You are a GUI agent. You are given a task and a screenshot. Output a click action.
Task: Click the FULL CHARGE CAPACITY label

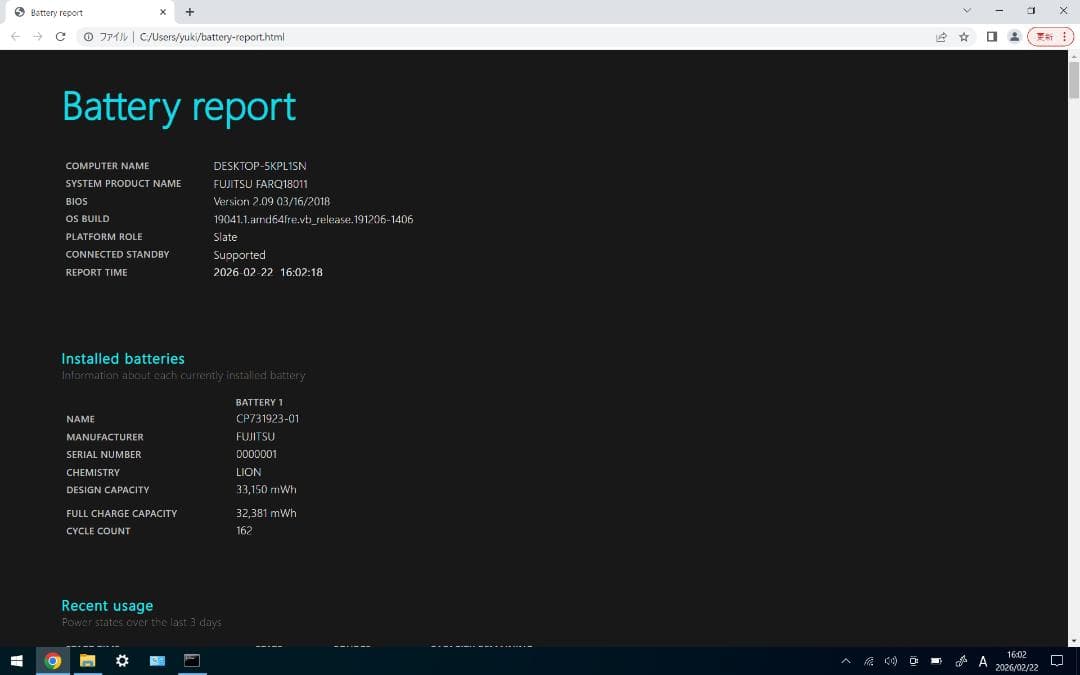pos(121,513)
